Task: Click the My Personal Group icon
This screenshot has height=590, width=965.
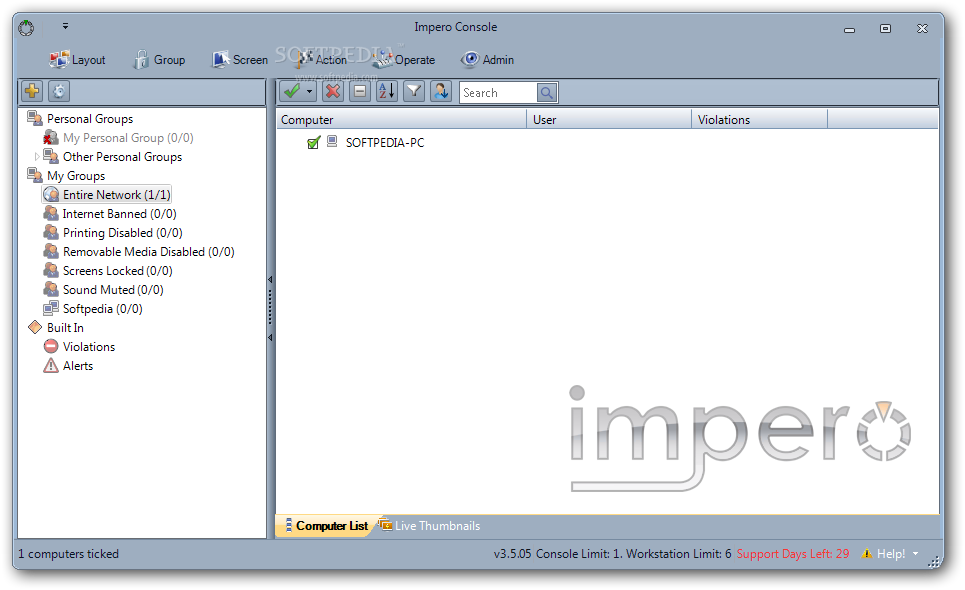Action: (51, 137)
